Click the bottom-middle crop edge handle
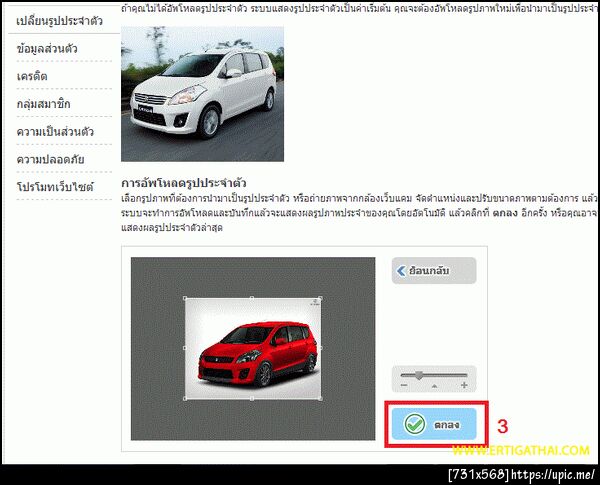This screenshot has height=485, width=600. tap(252, 398)
